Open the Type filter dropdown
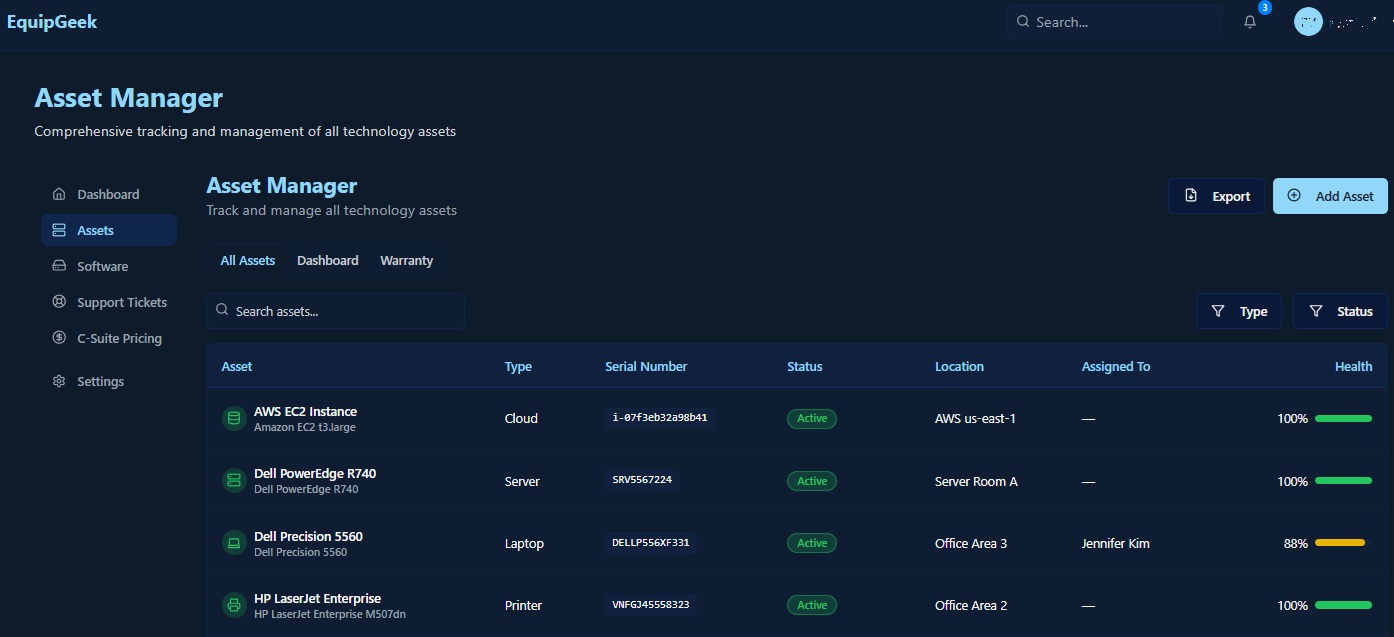This screenshot has width=1394, height=637. coord(1238,311)
